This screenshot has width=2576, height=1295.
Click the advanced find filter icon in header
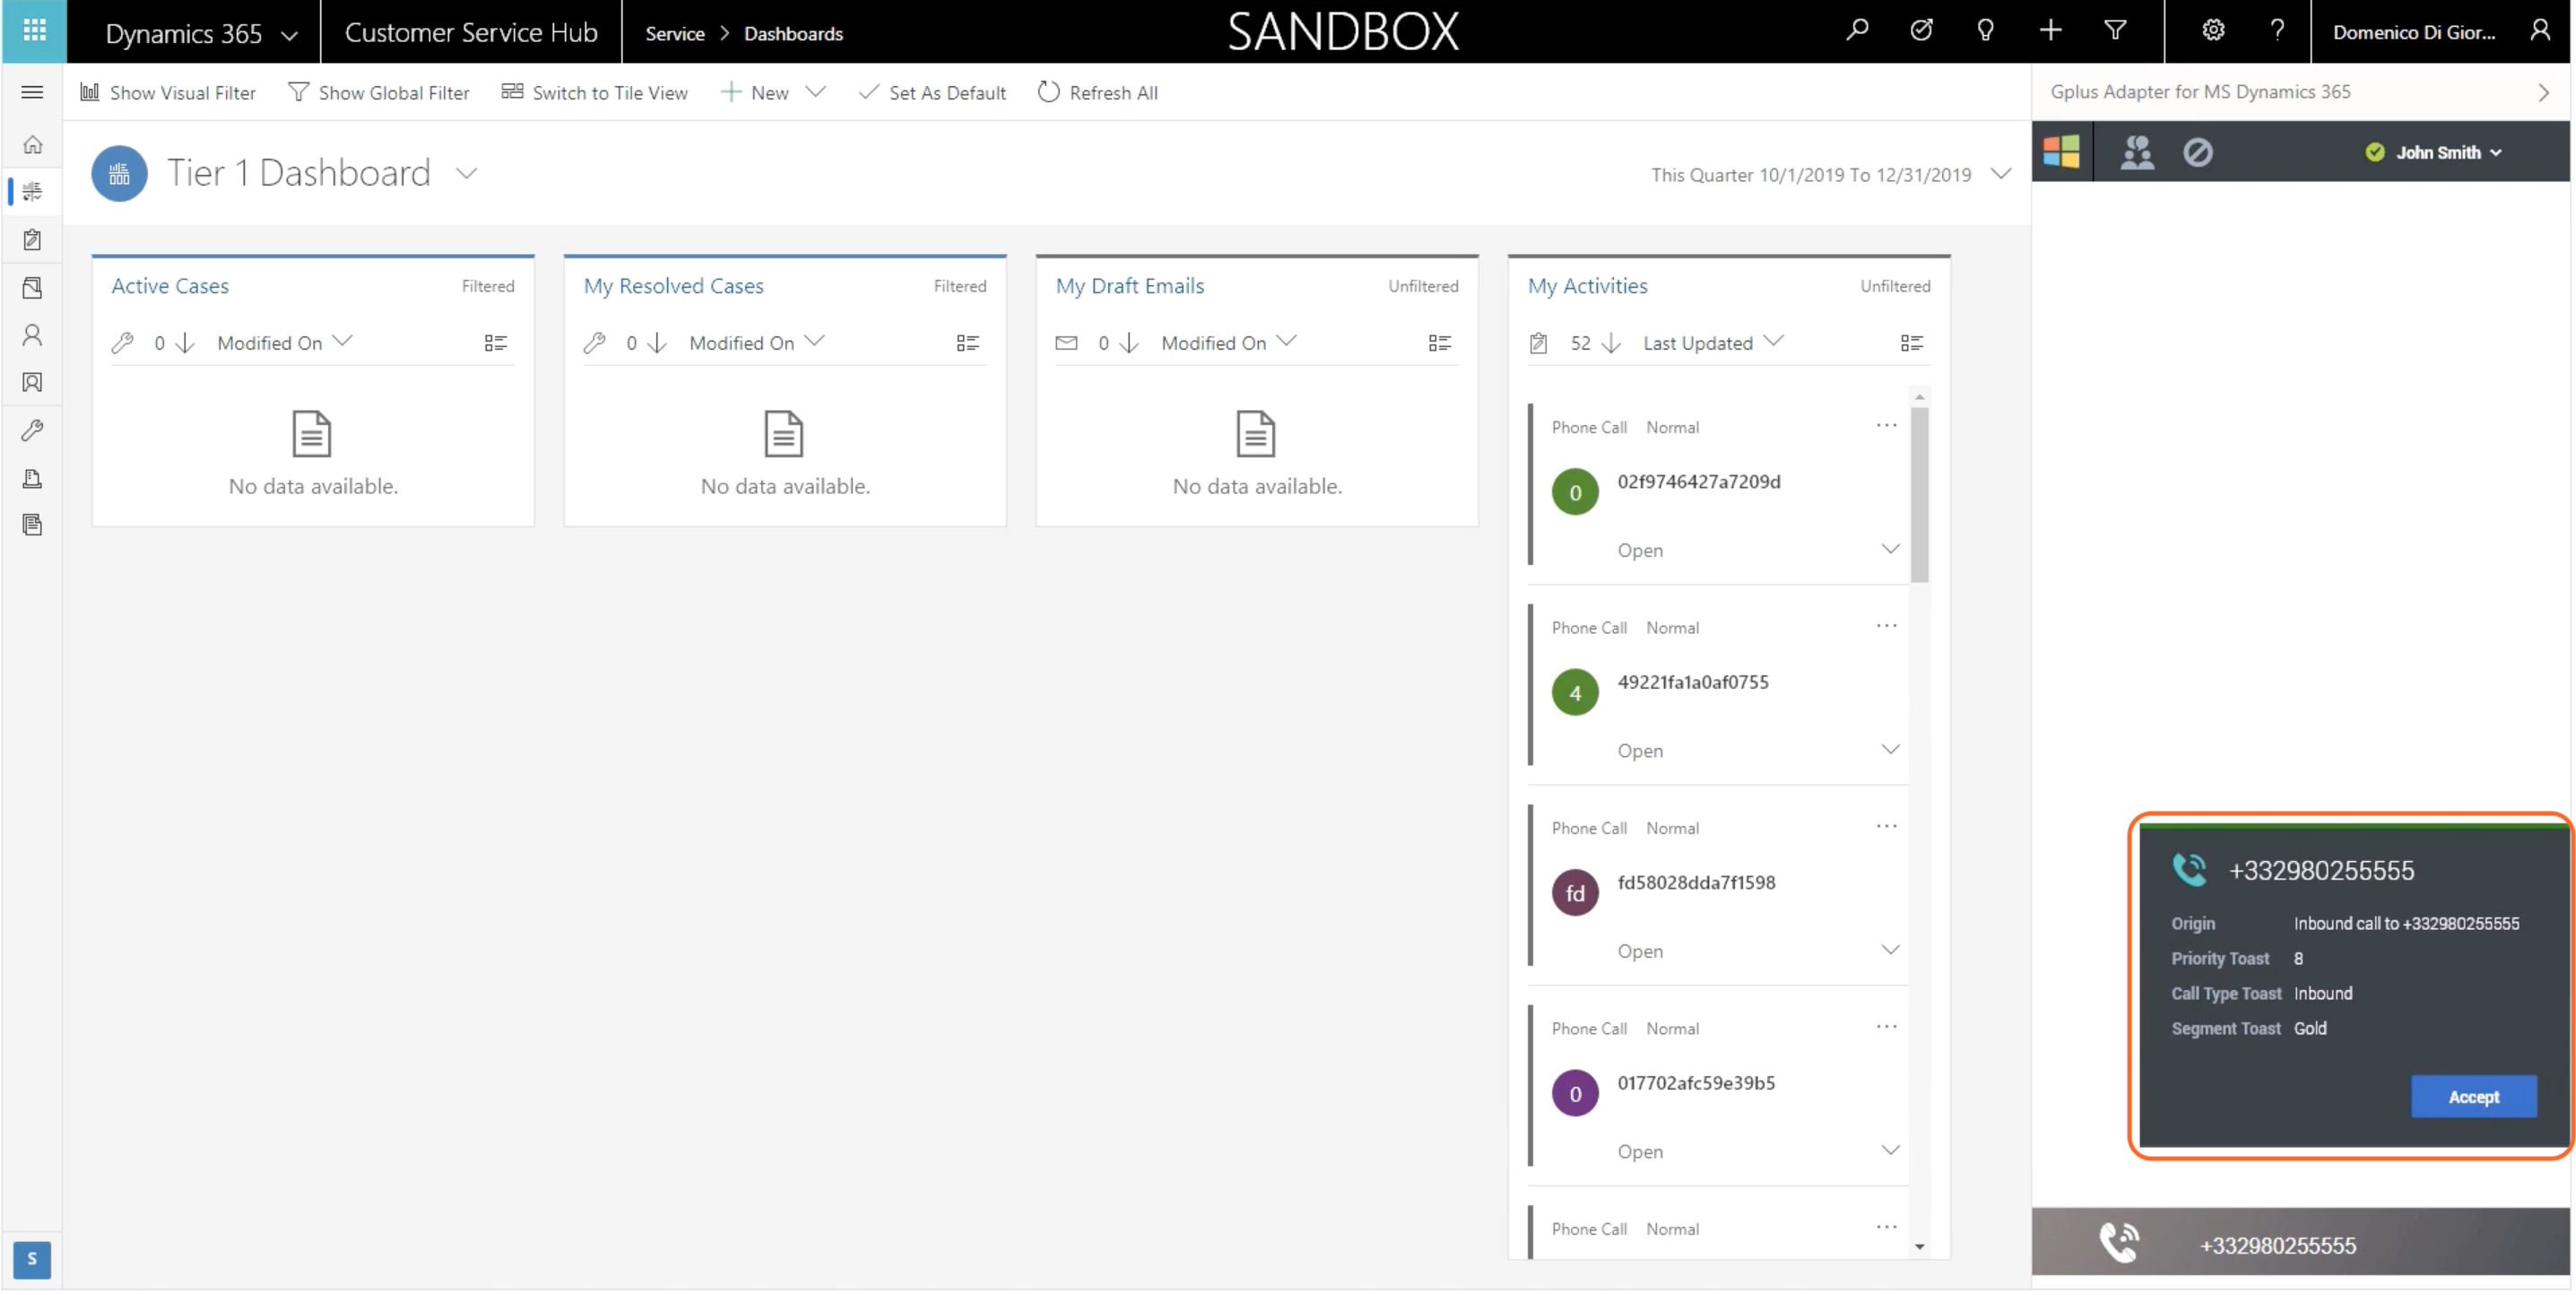(x=2115, y=31)
